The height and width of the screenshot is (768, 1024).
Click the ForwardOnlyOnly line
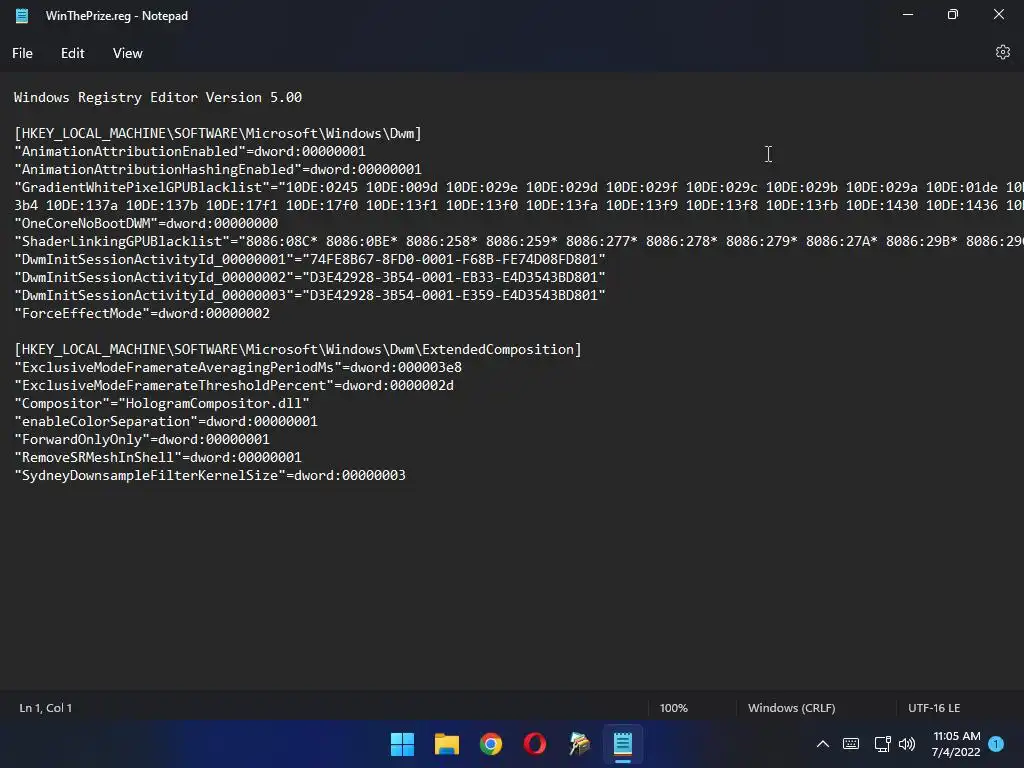tap(142, 440)
